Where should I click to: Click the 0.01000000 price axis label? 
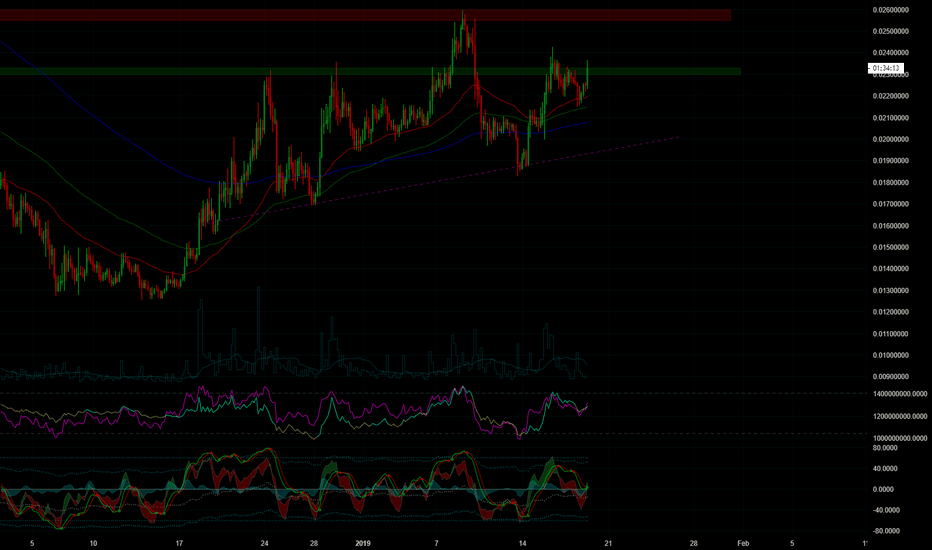[890, 356]
